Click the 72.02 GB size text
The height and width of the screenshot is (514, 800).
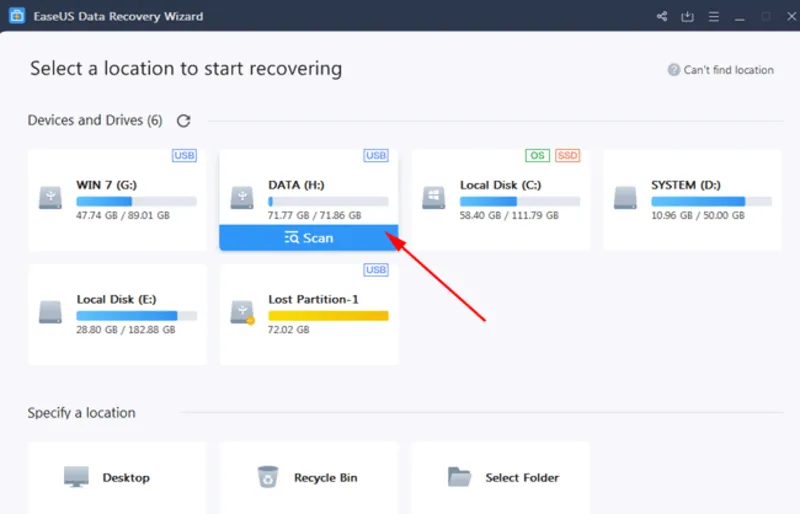point(289,330)
